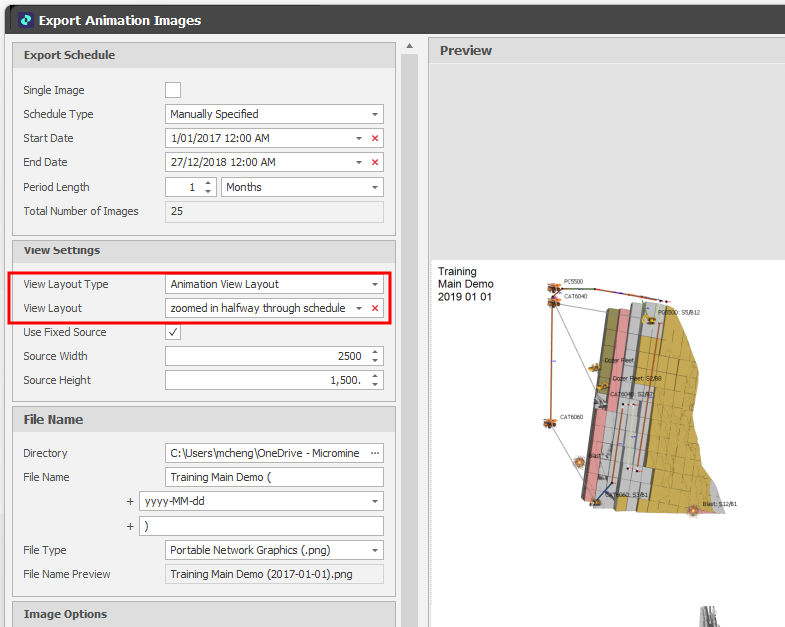Image resolution: width=785 pixels, height=627 pixels.
Task: Enable the Single Image checkbox
Action: (173, 90)
